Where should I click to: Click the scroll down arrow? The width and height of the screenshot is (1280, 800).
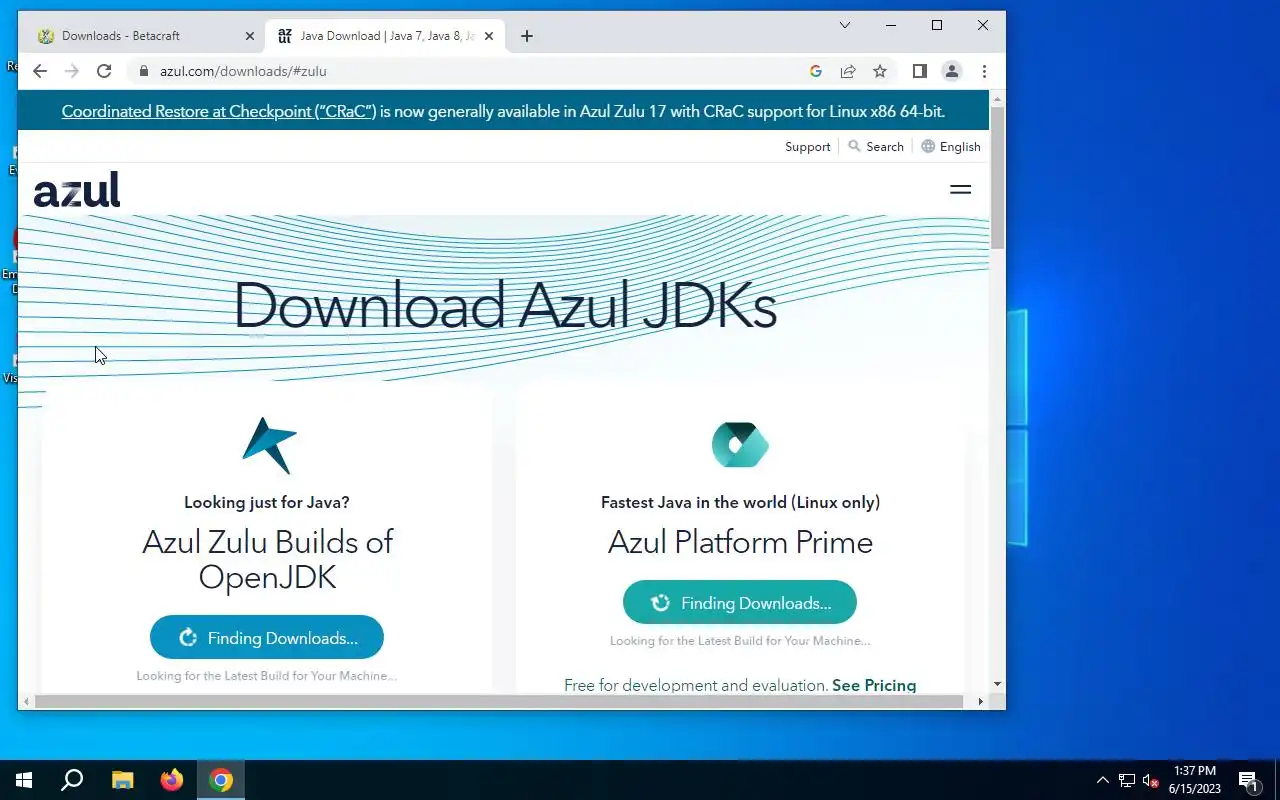pos(997,684)
